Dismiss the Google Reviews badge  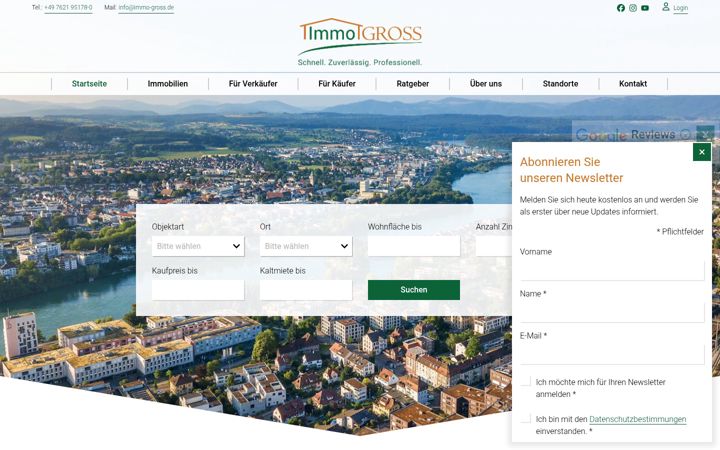click(x=705, y=134)
